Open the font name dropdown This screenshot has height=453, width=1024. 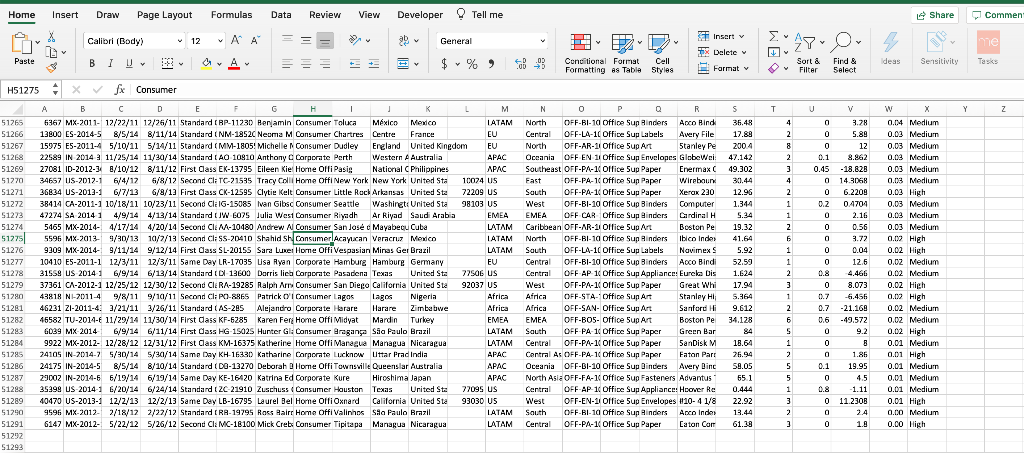pyautogui.click(x=180, y=41)
